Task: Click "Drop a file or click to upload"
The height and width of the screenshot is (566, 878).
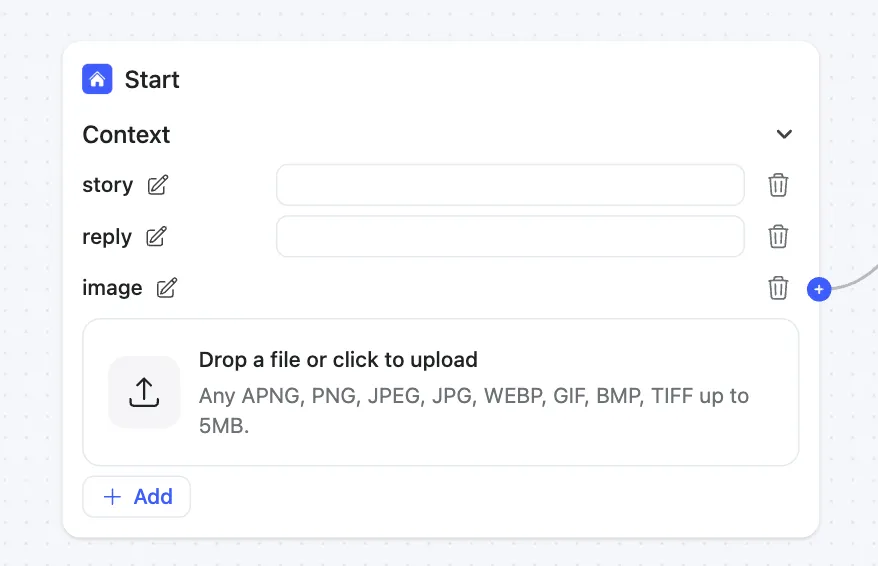Action: tap(338, 360)
